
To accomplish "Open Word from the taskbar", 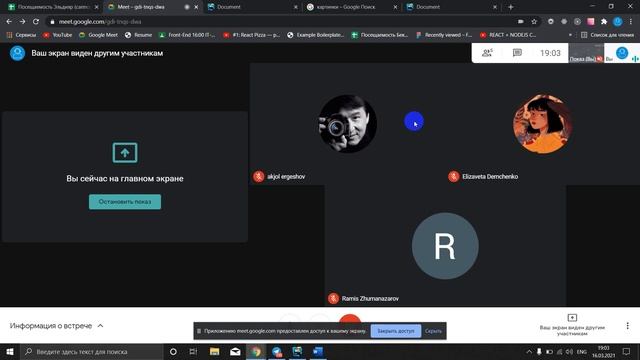I will point(318,351).
